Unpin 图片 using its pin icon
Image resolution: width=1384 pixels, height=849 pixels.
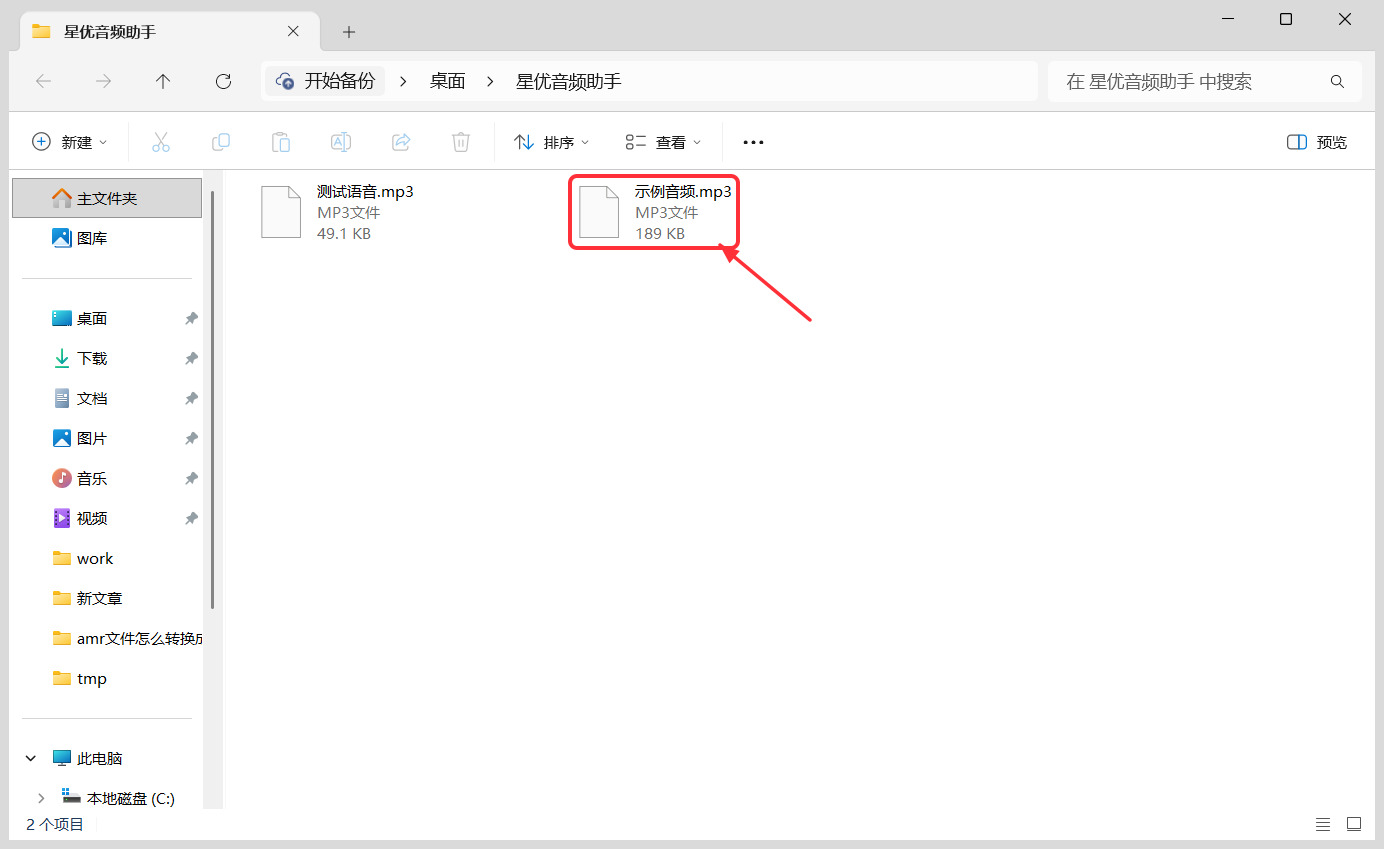tap(191, 439)
